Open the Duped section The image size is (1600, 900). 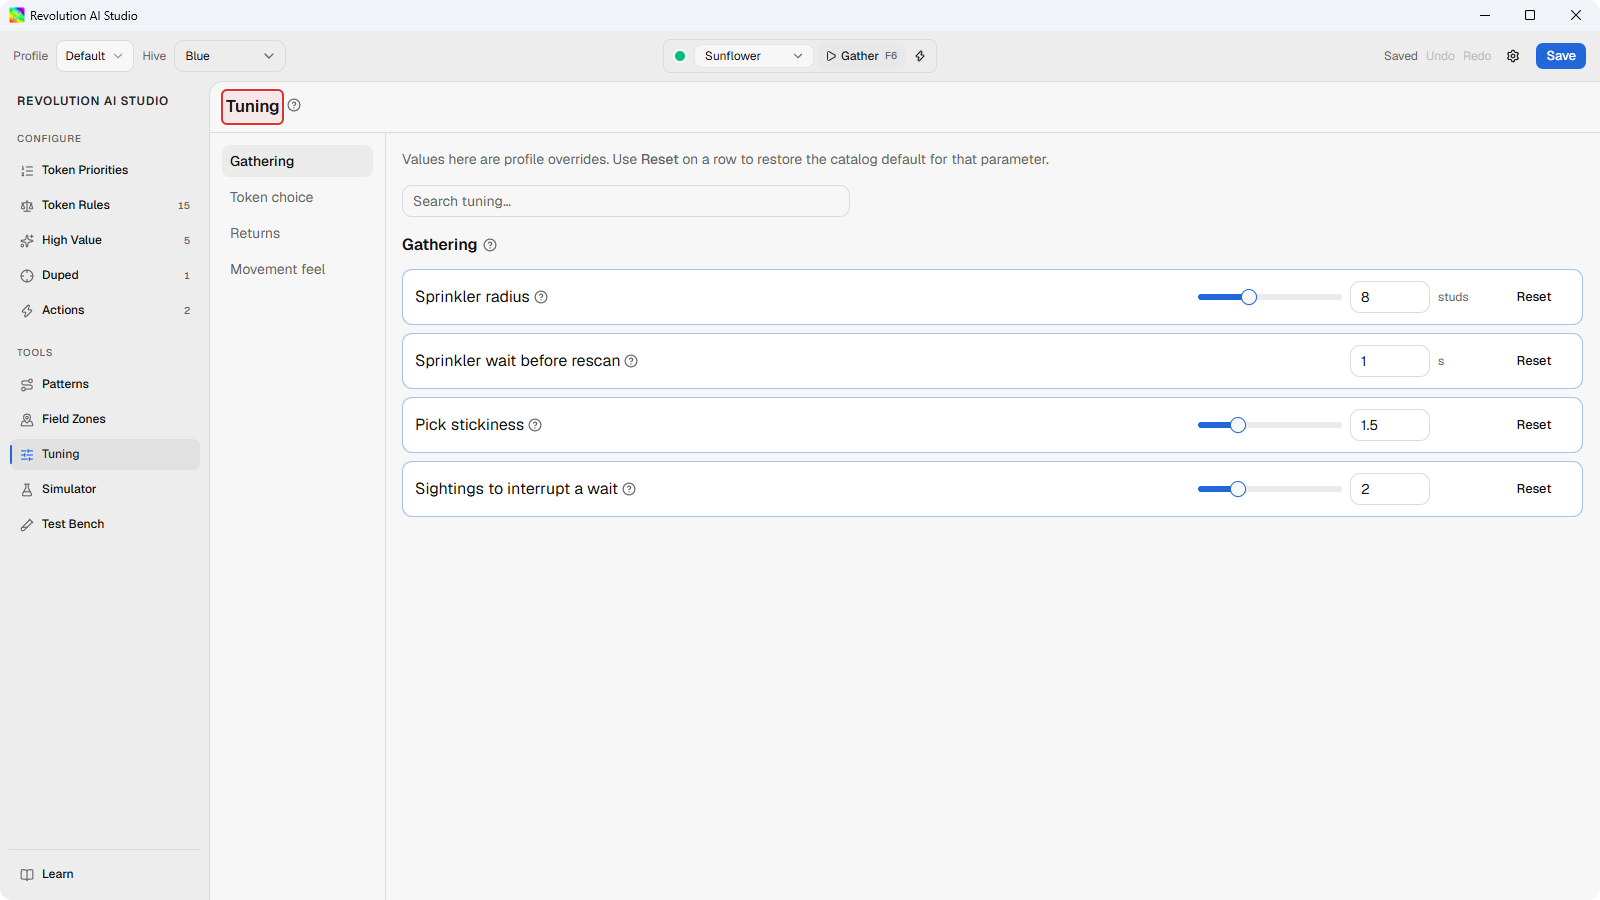click(105, 275)
